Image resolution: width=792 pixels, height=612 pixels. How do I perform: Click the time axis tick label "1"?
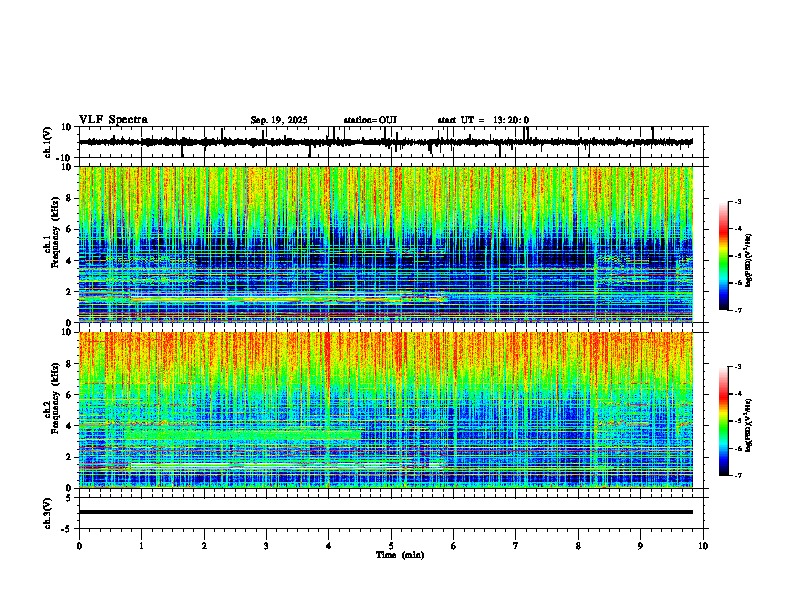(141, 546)
